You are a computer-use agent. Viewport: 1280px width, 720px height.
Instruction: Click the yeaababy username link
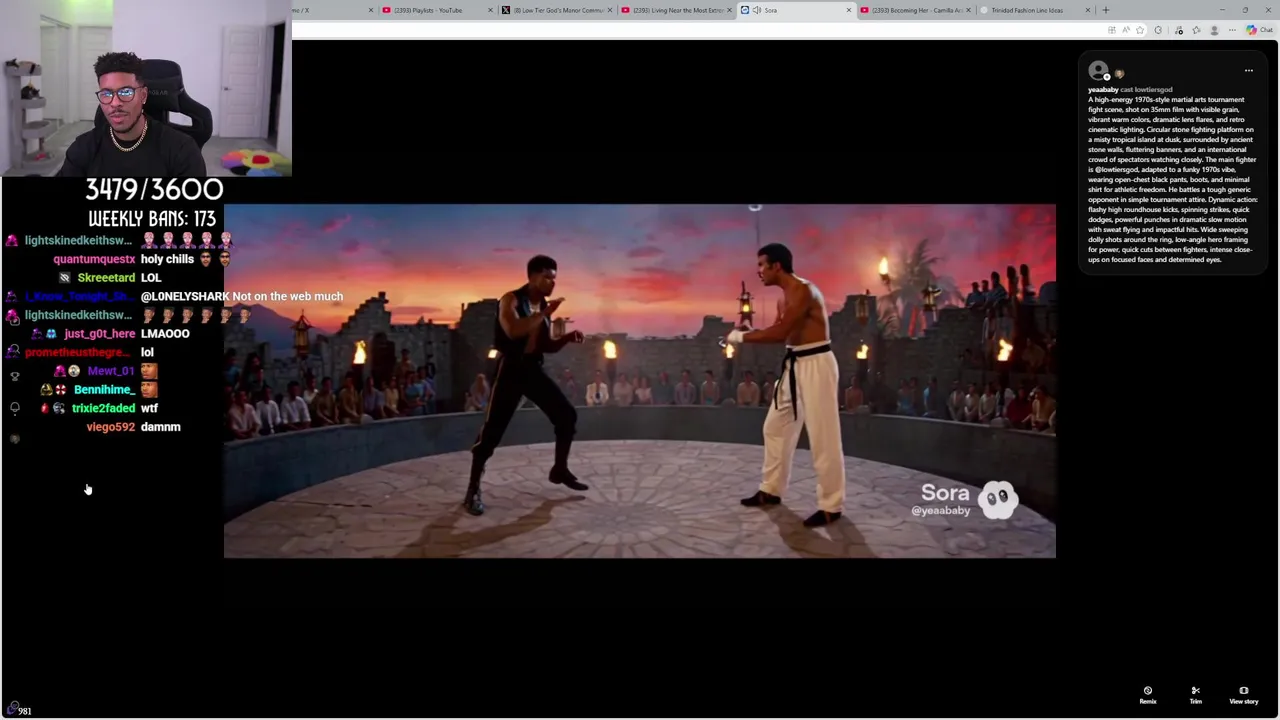(1103, 90)
